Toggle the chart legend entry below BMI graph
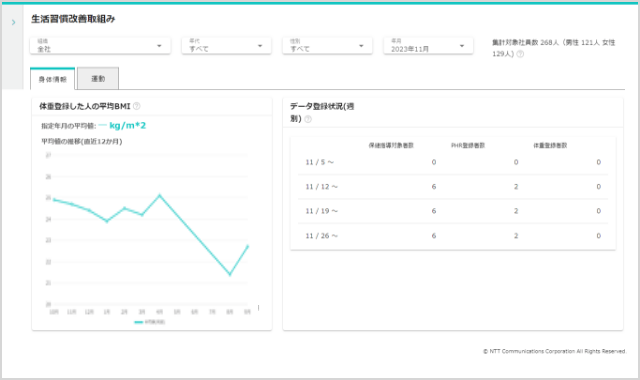The height and width of the screenshot is (380, 640). tap(150, 322)
